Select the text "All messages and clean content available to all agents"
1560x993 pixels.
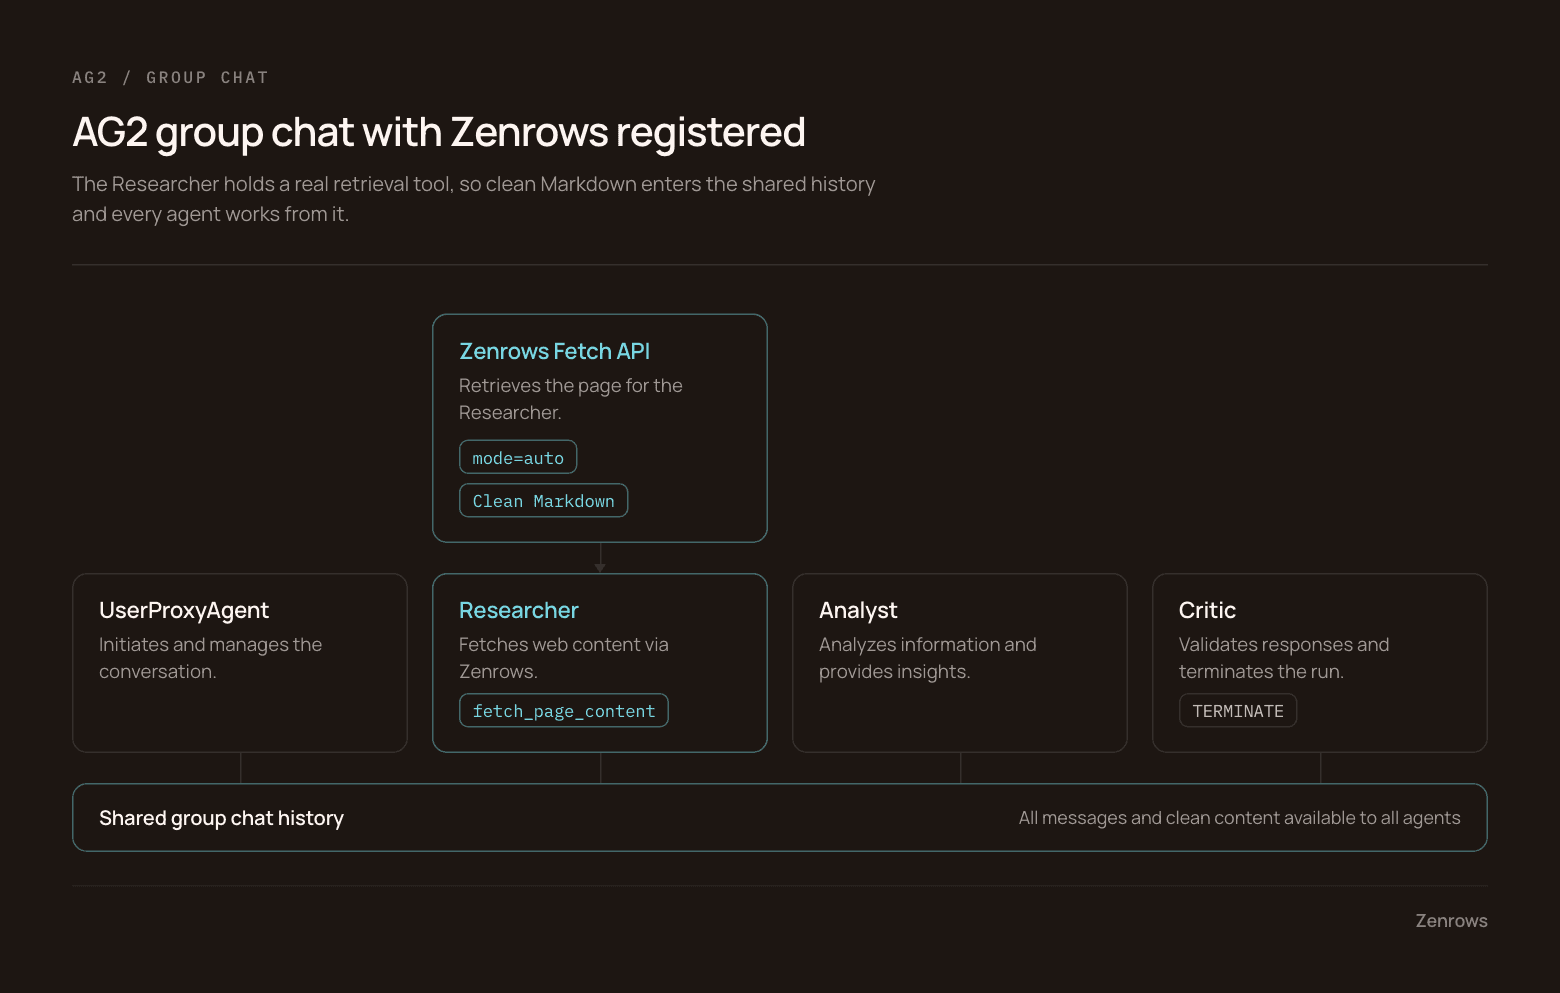[1239, 818]
